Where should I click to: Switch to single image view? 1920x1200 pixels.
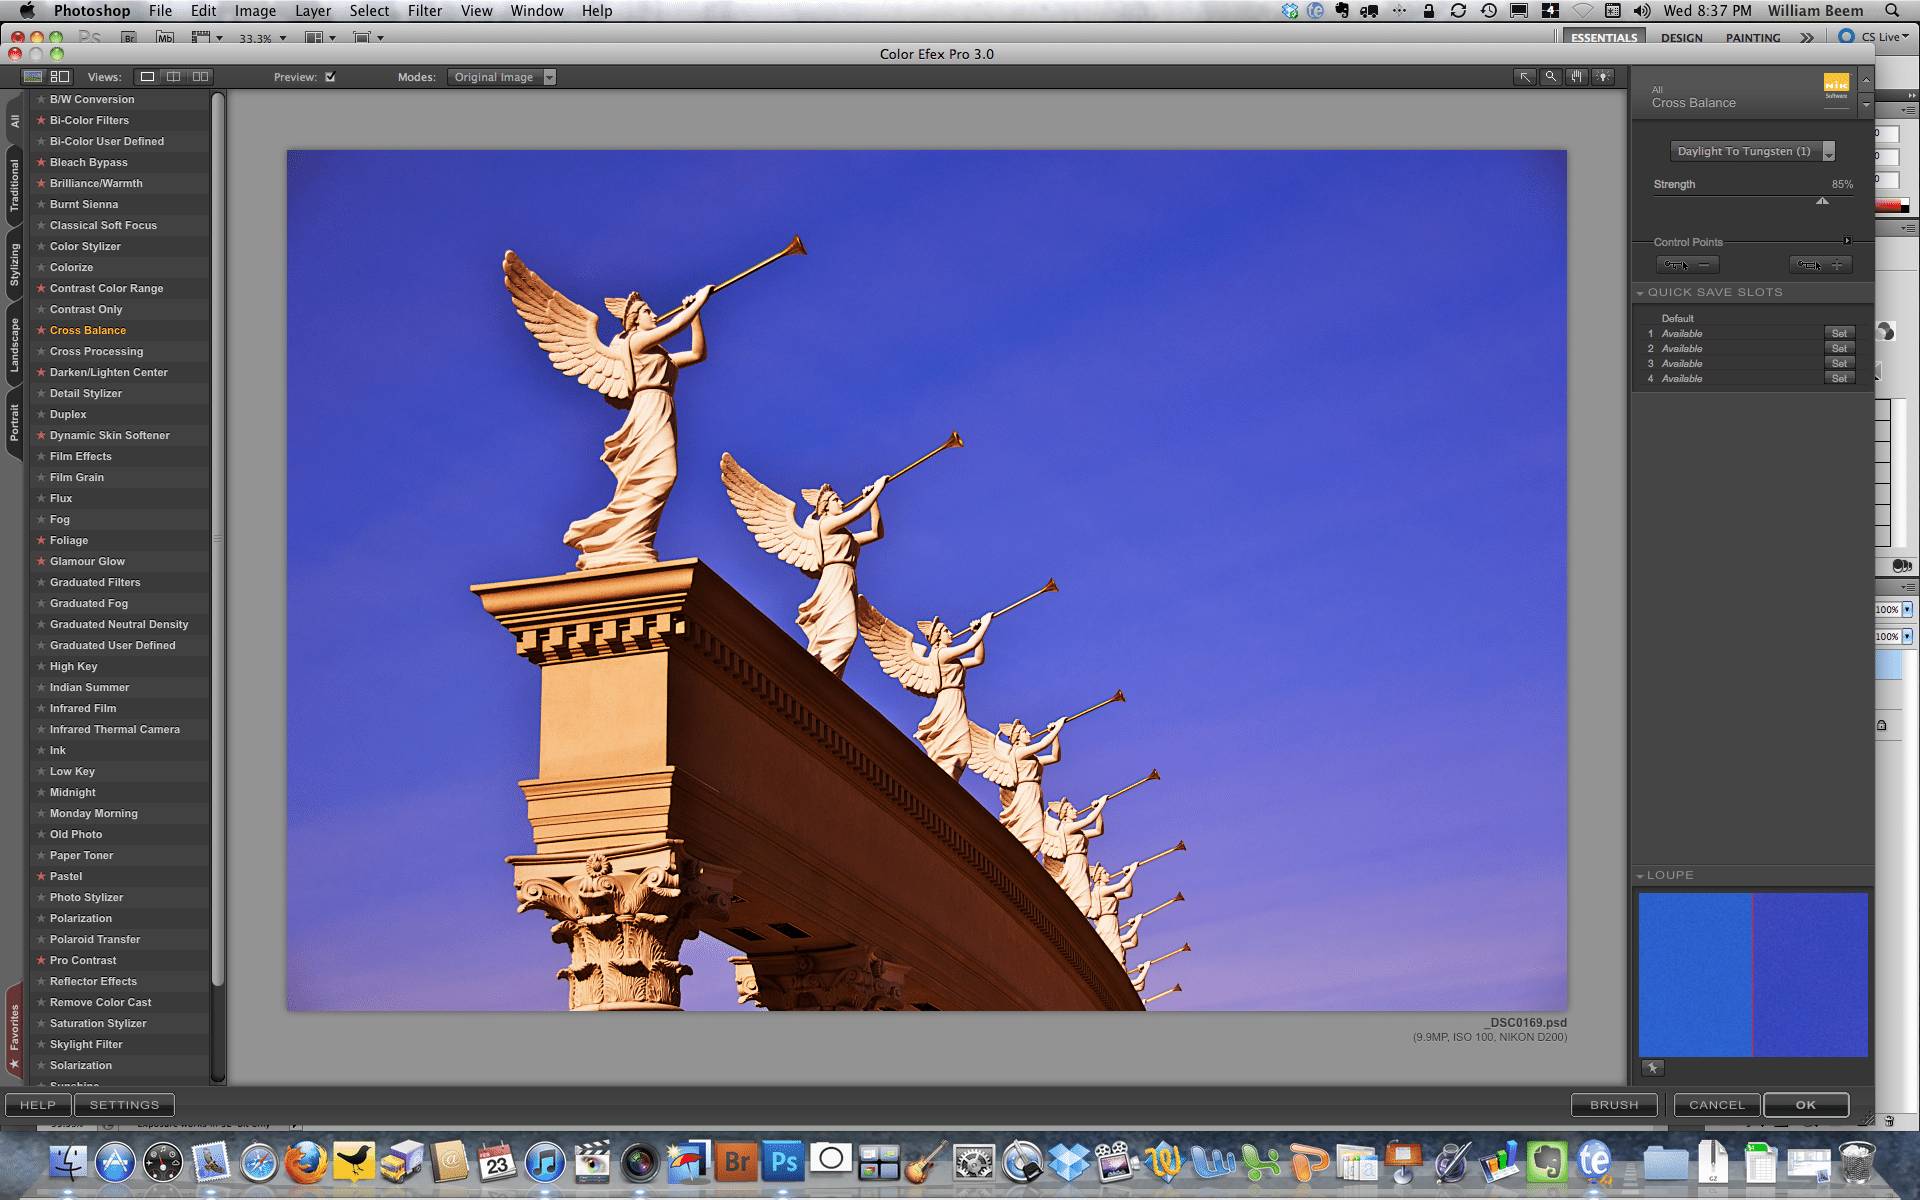pyautogui.click(x=147, y=77)
